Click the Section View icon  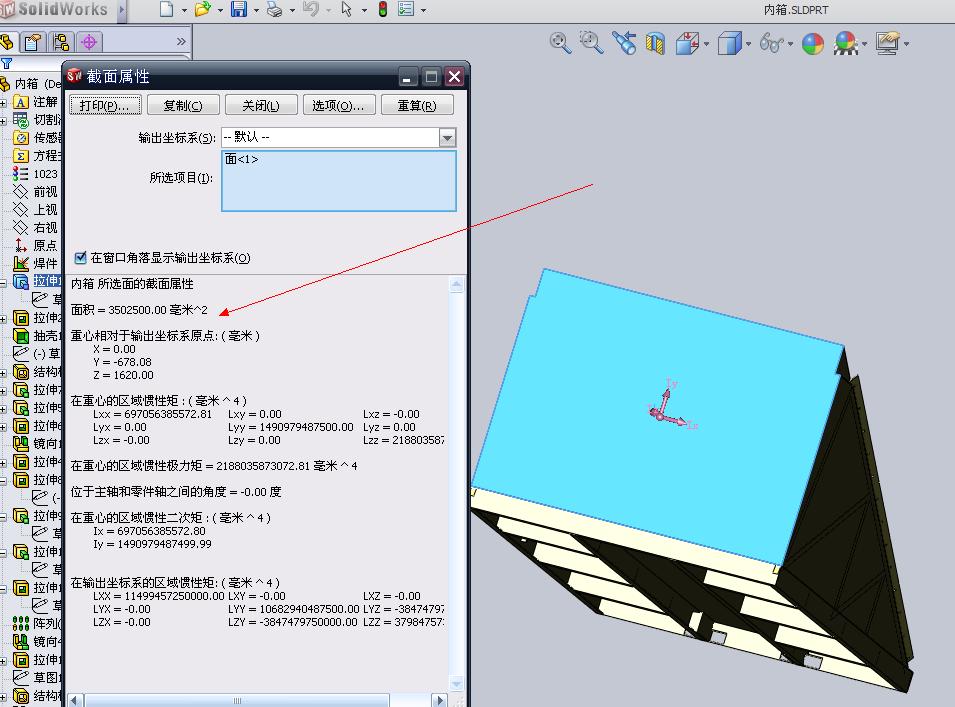655,43
